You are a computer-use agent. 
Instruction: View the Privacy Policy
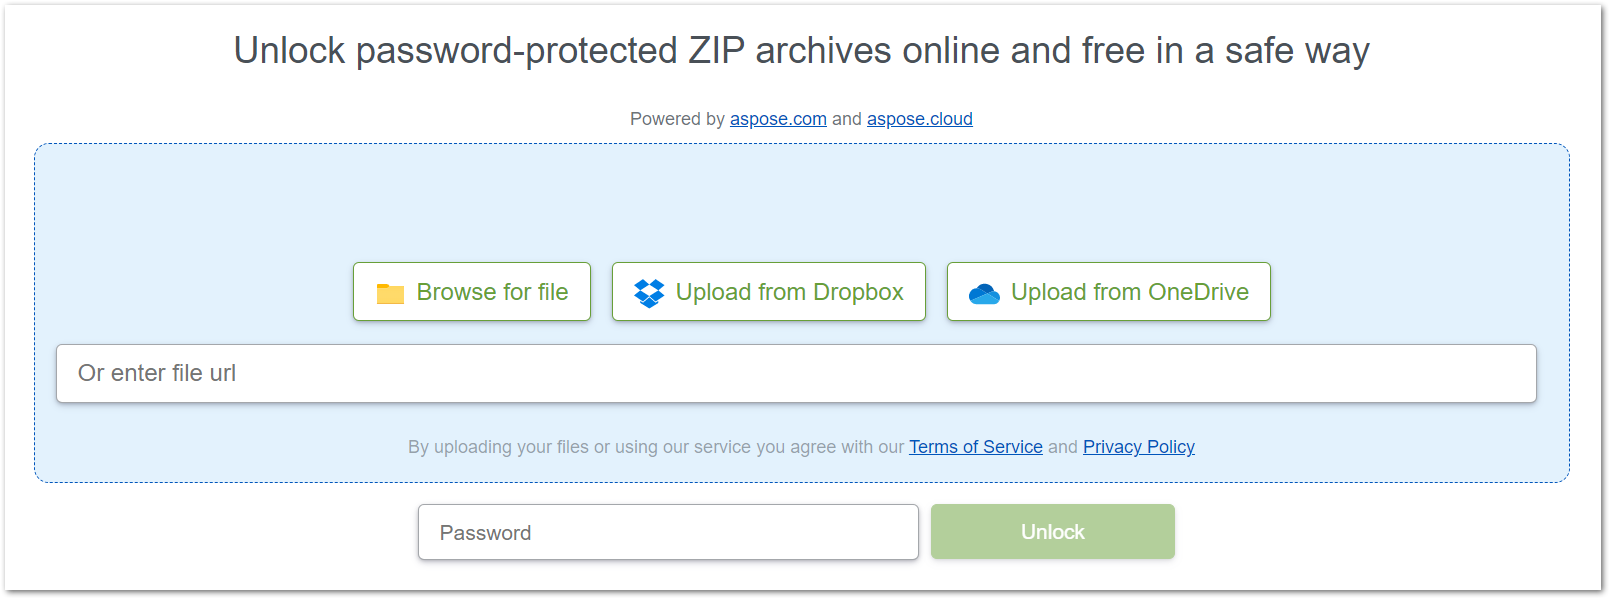click(1138, 446)
